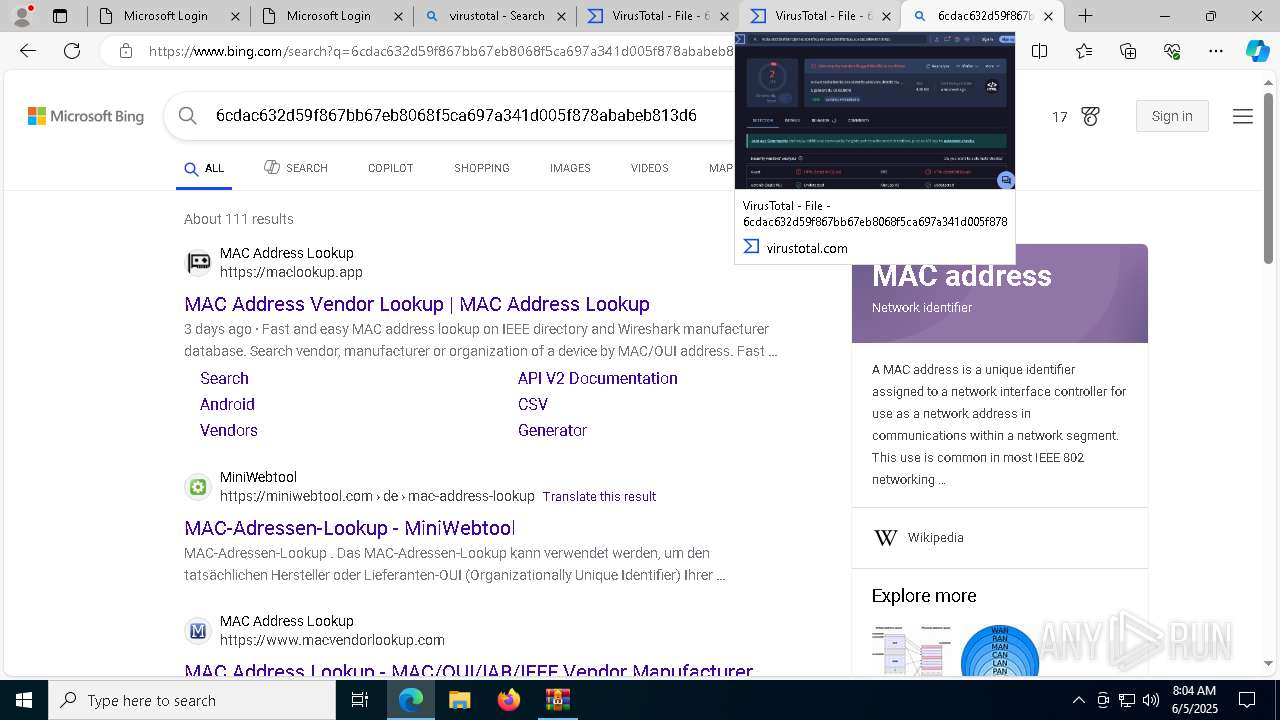1280x720 pixels.
Task: Open WinRAR on taskbar
Action: 557,700
